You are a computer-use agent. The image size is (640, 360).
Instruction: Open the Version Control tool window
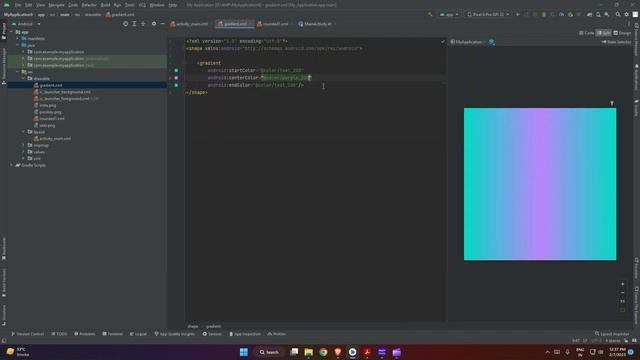(x=27, y=334)
